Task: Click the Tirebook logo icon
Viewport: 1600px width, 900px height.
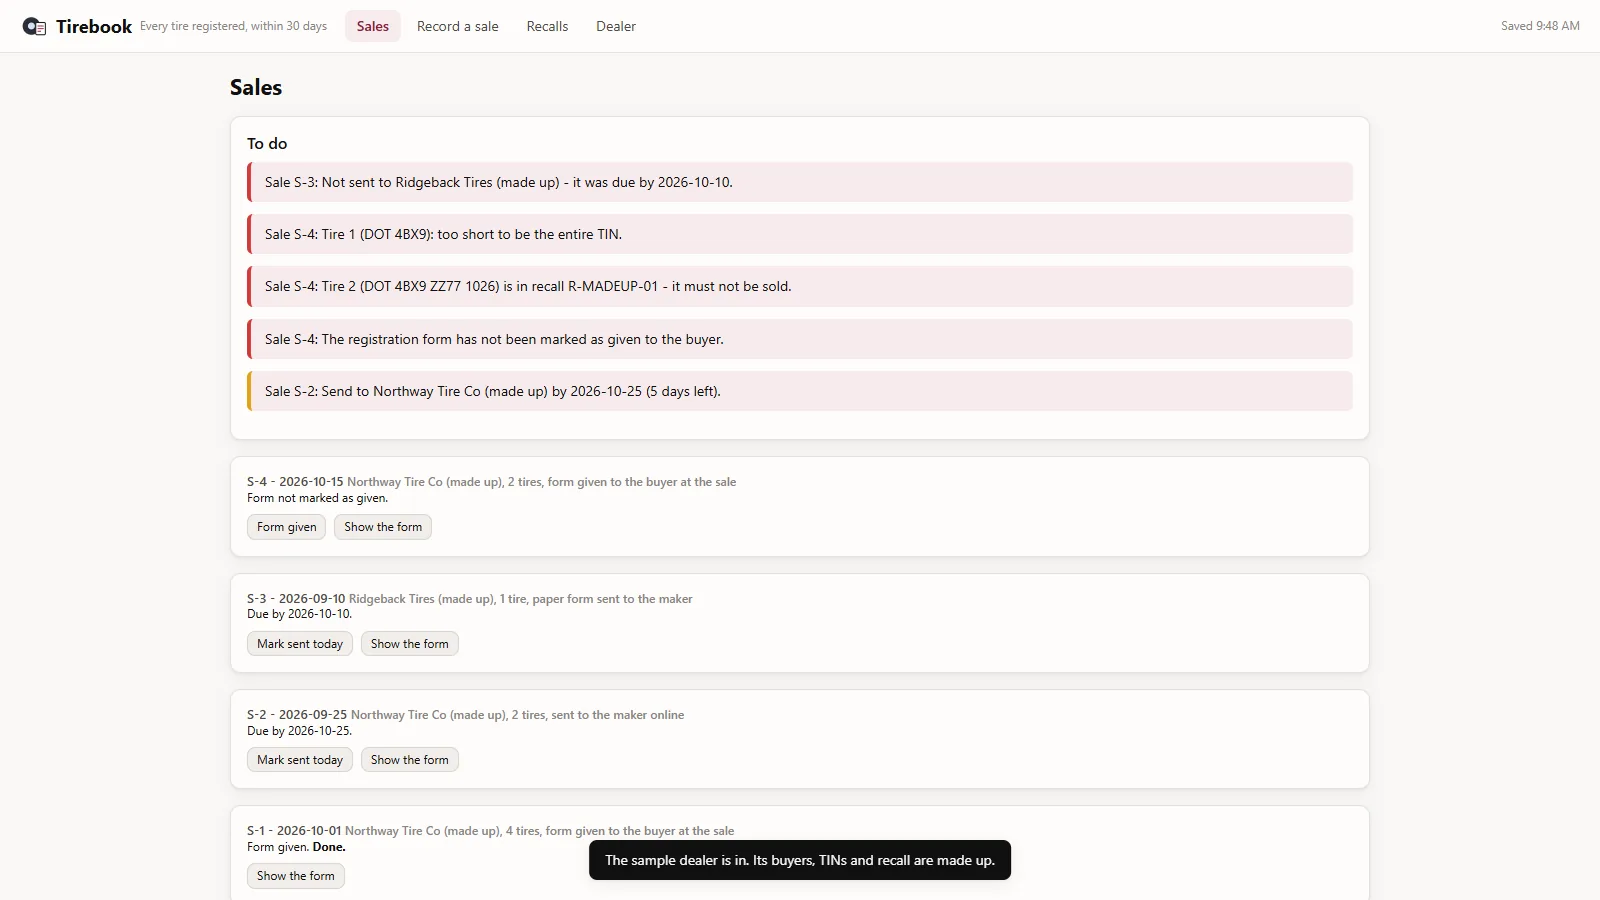Action: pos(34,27)
